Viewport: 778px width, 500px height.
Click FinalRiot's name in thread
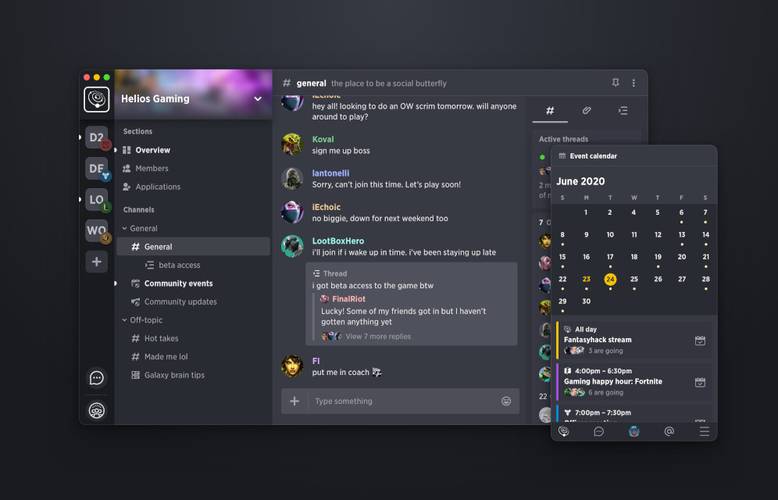click(x=348, y=299)
